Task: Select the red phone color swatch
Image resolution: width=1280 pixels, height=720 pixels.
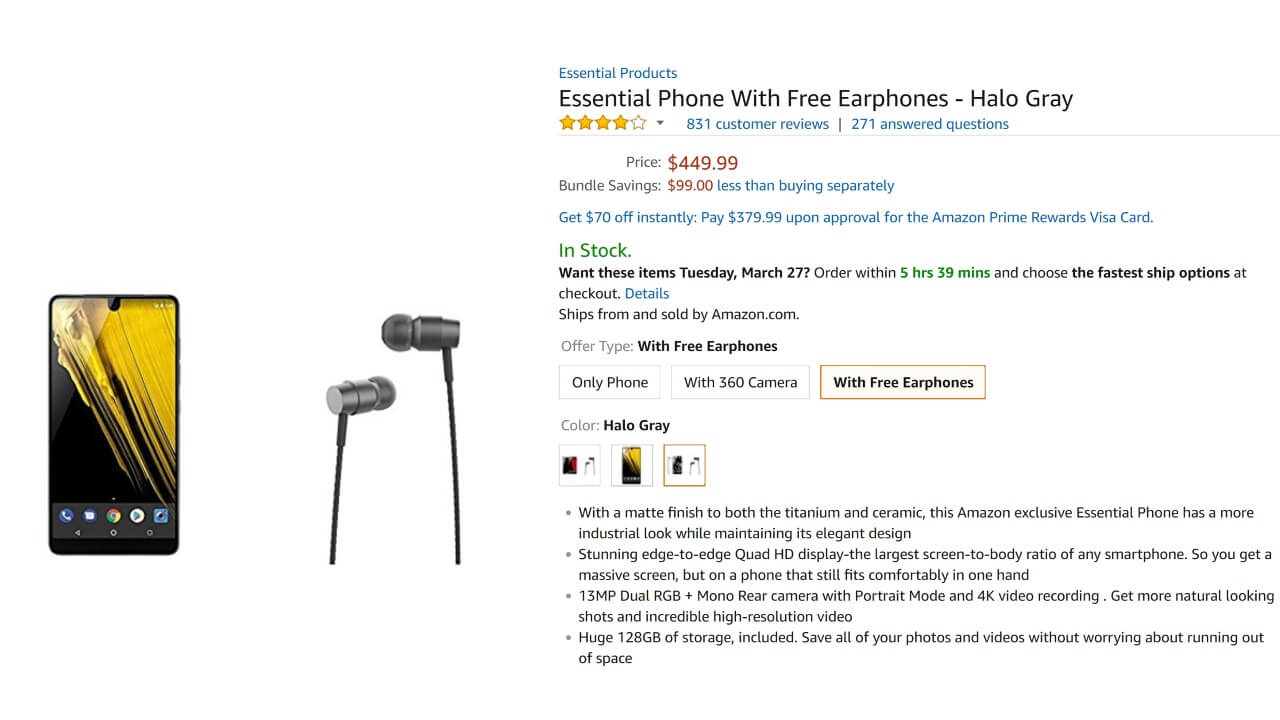Action: pyautogui.click(x=580, y=465)
